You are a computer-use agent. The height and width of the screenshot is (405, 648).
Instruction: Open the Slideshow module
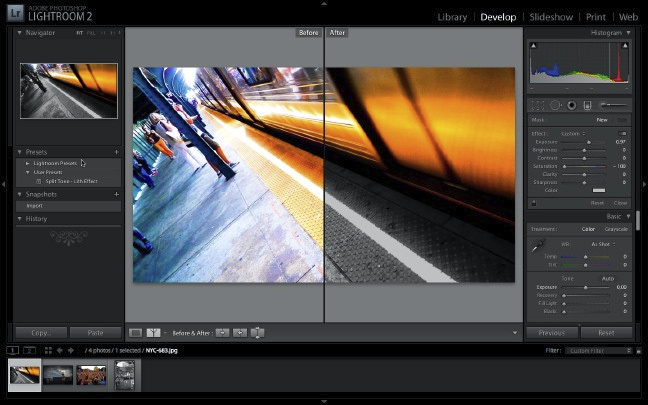tap(551, 17)
